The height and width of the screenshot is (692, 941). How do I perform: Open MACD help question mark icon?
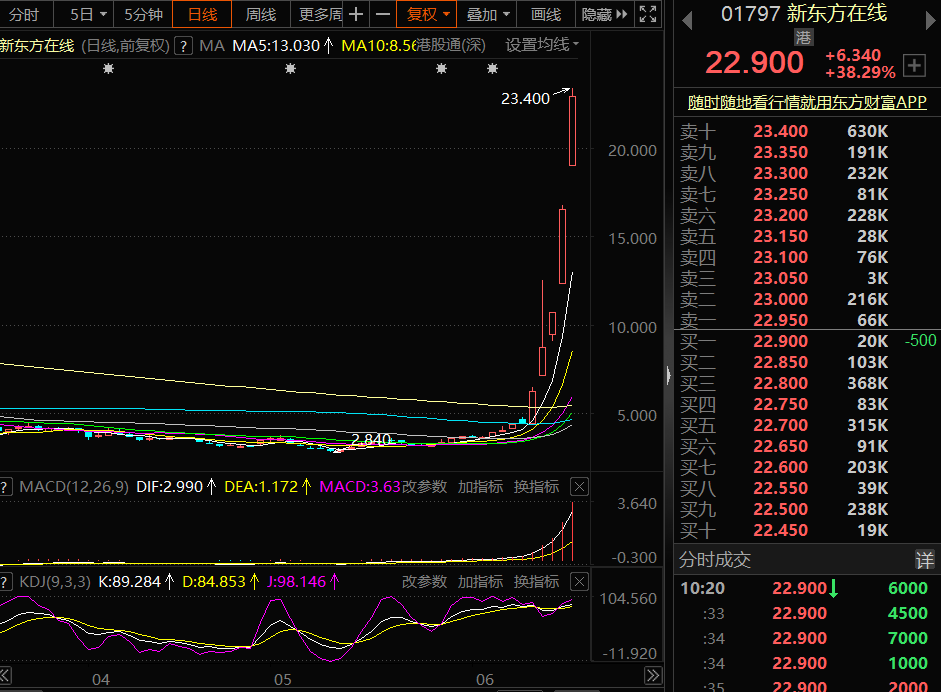5,487
